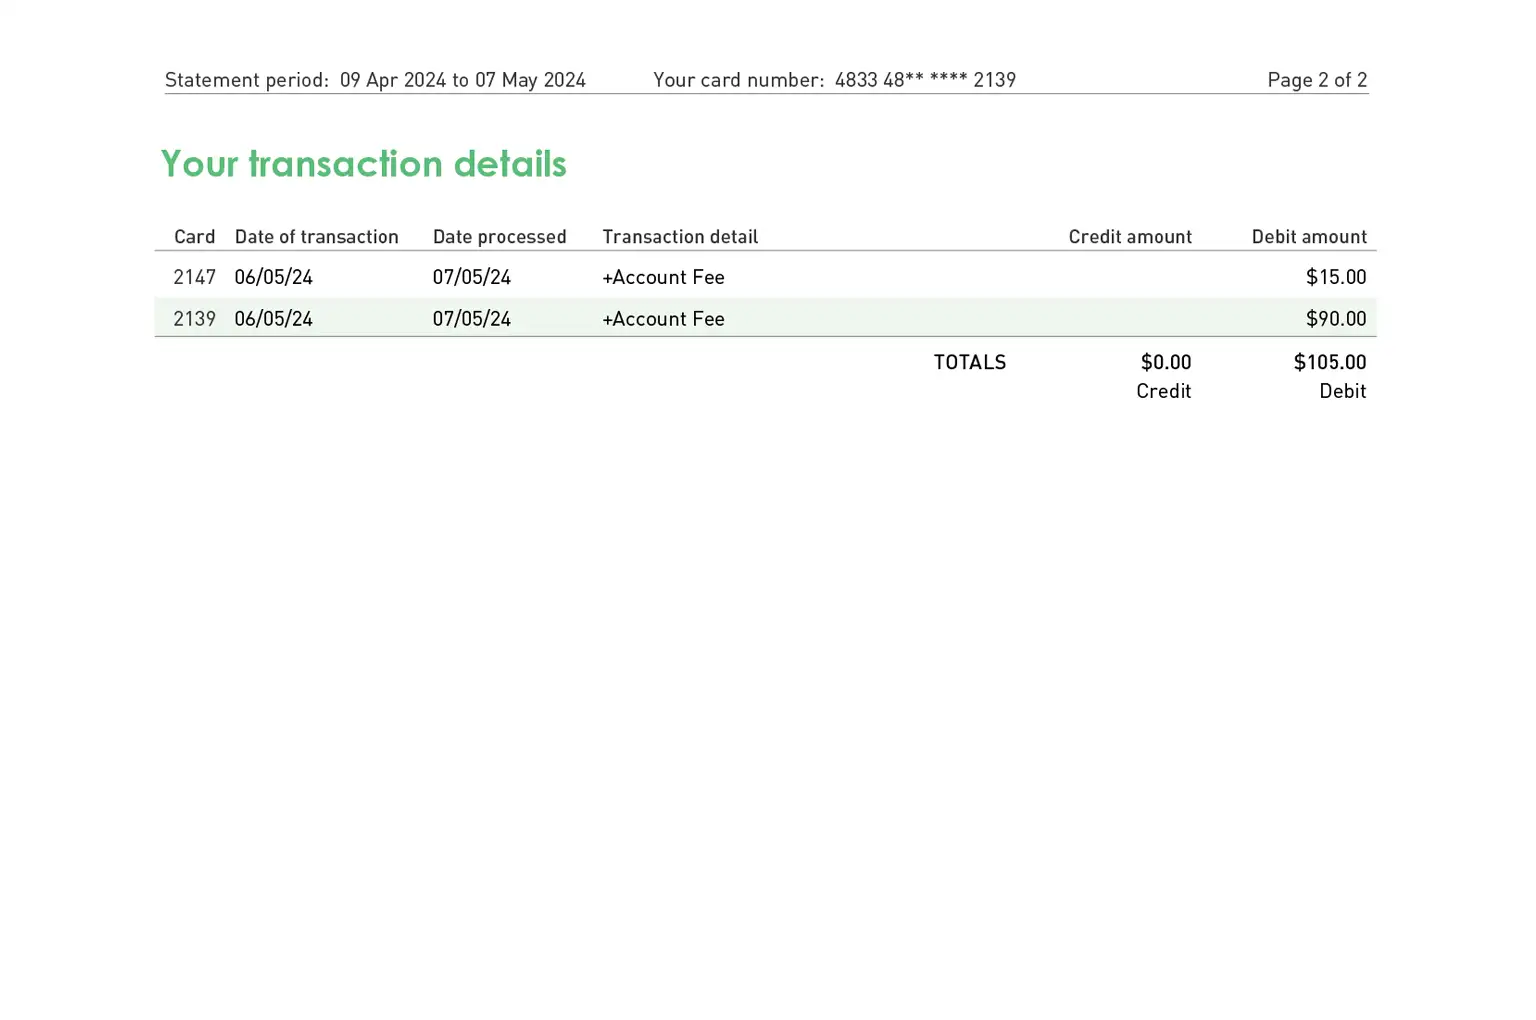Click the 'Your card number:' label

click(x=739, y=80)
